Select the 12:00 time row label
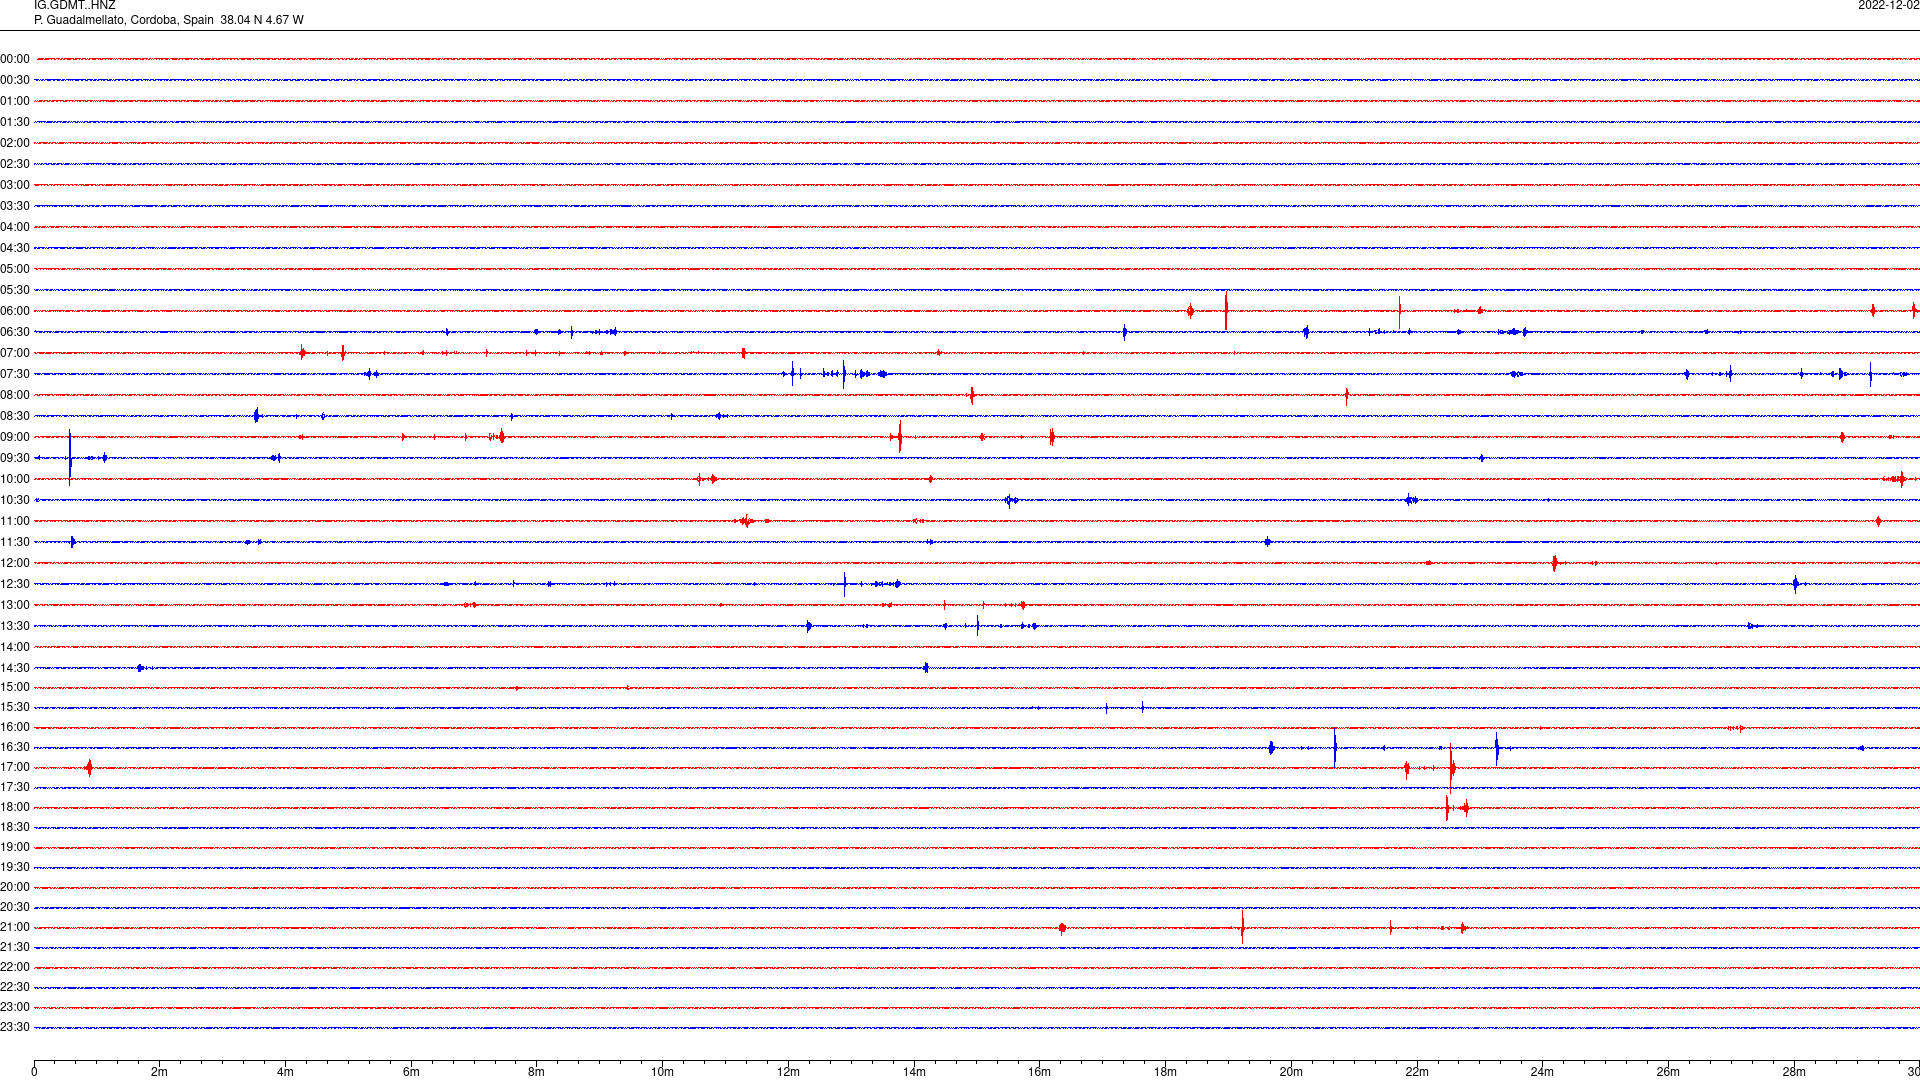Image resolution: width=1920 pixels, height=1080 pixels. [x=15, y=563]
